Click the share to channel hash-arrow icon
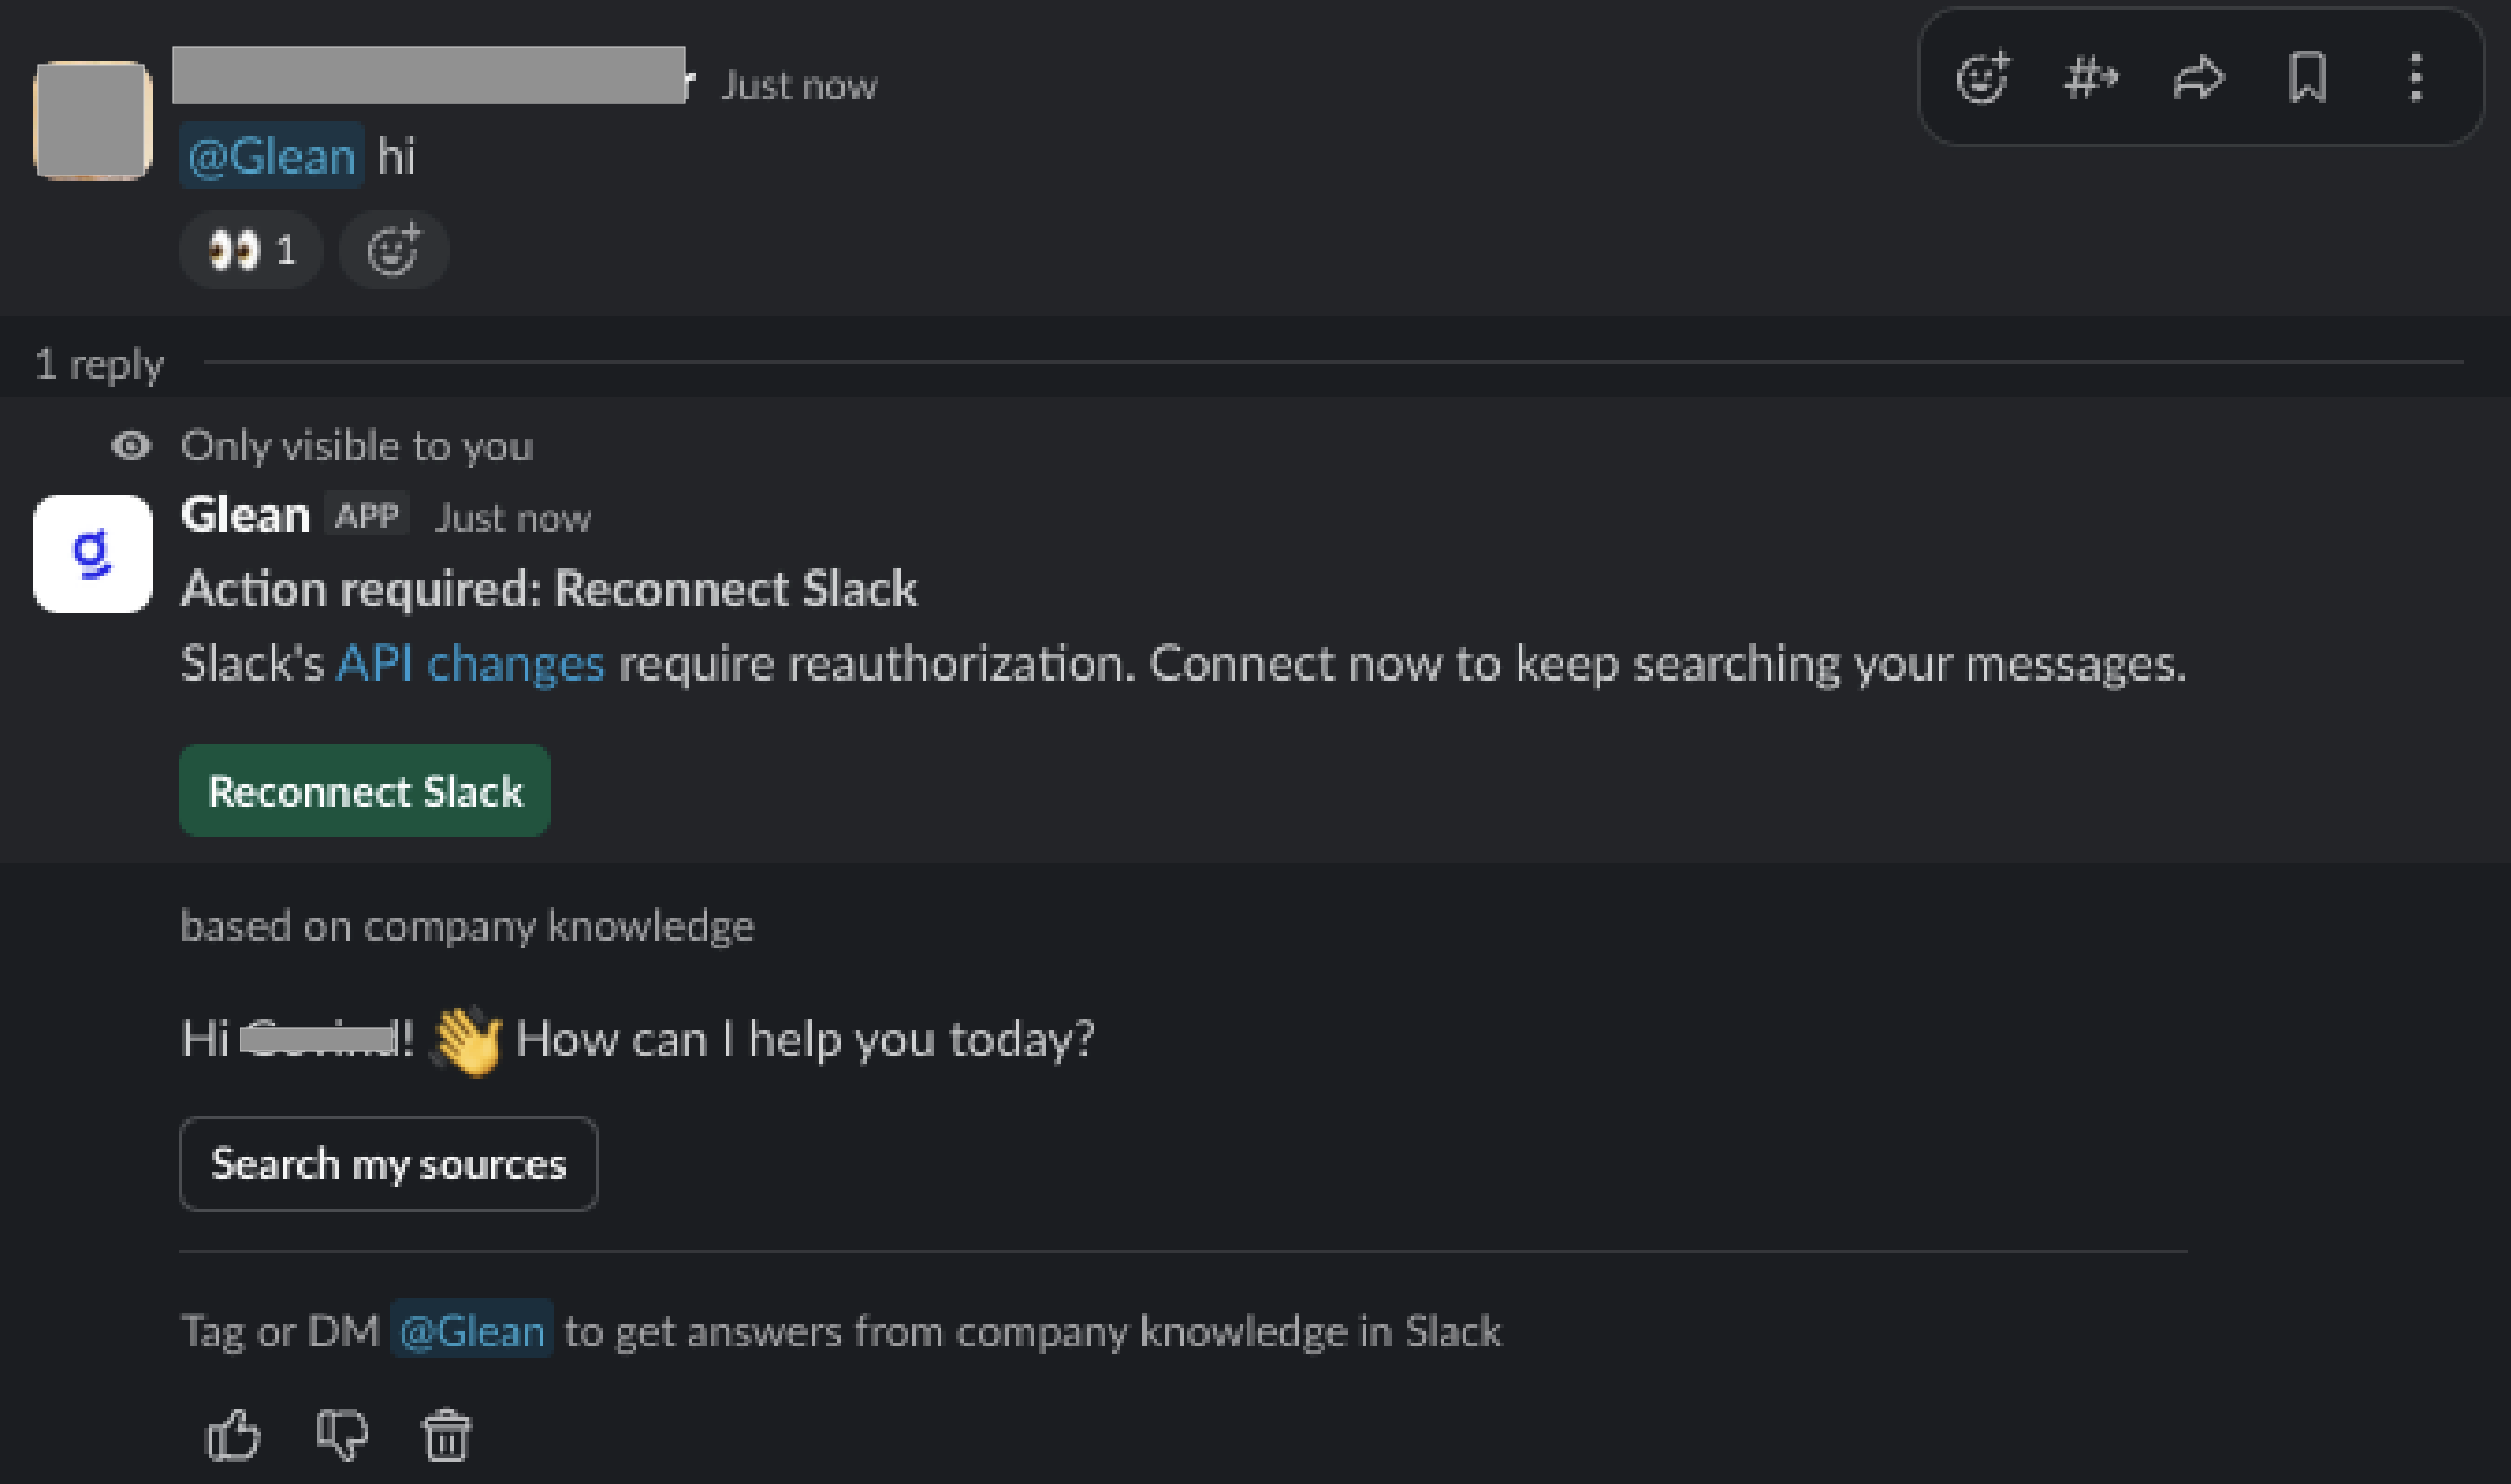Viewport: 2511px width, 1484px height. (2090, 78)
